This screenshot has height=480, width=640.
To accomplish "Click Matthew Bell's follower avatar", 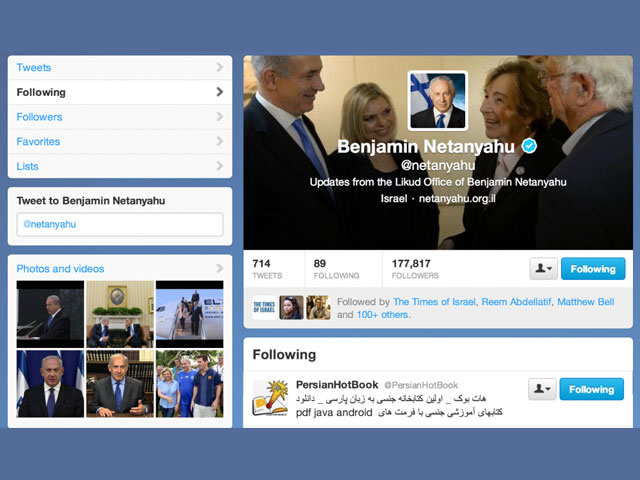I will [x=318, y=307].
